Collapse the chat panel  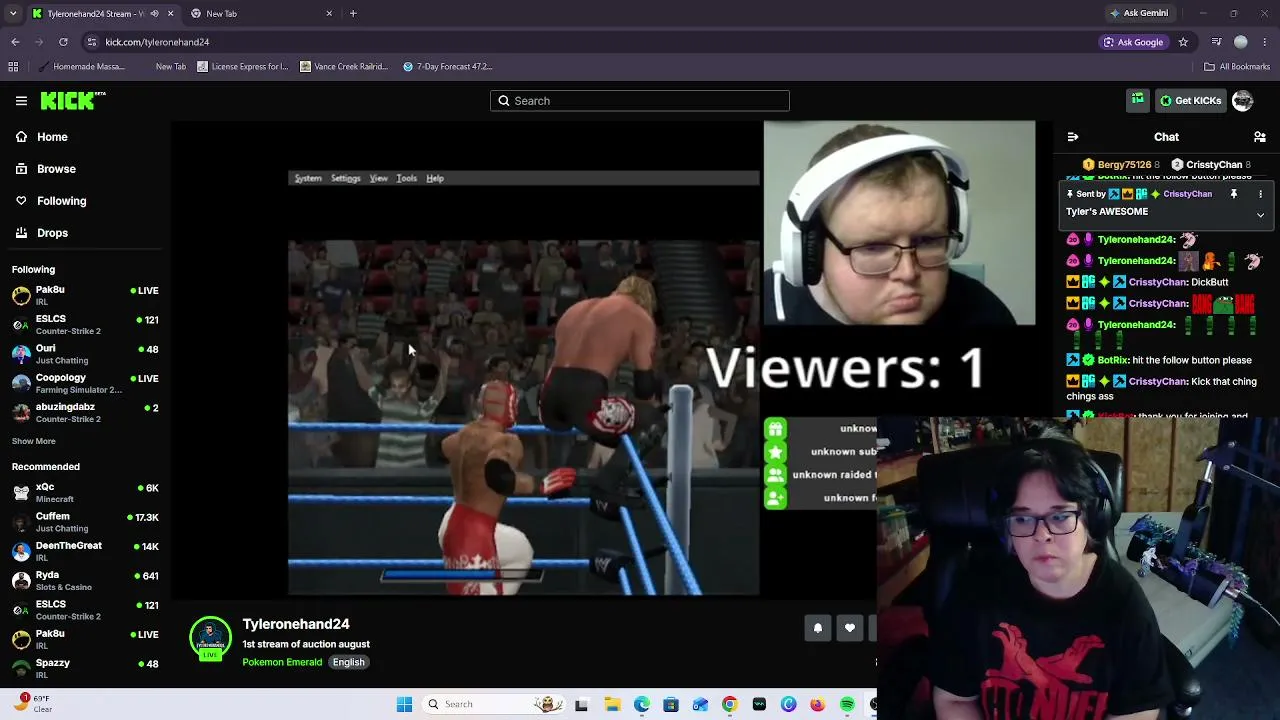click(1073, 137)
